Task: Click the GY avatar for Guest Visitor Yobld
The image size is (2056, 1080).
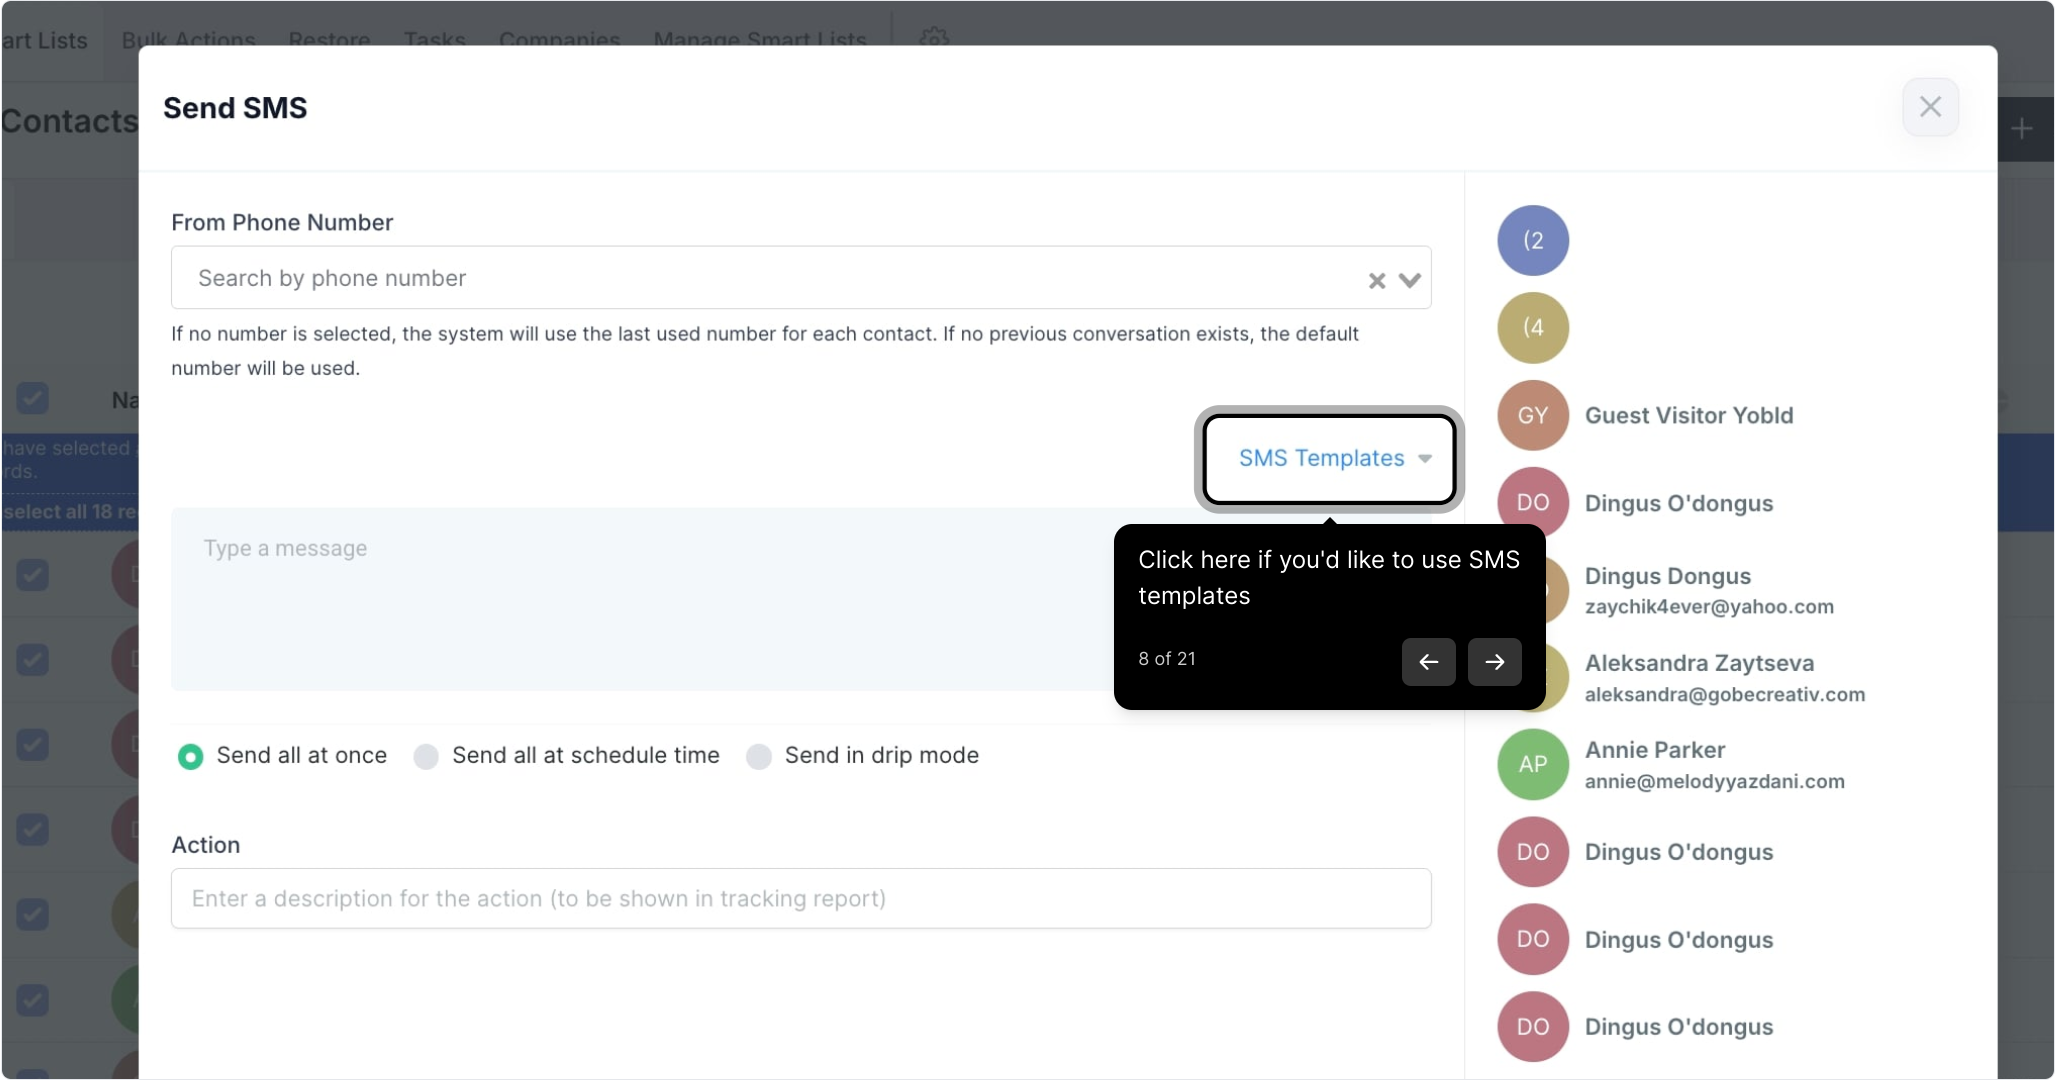Action: tap(1532, 415)
